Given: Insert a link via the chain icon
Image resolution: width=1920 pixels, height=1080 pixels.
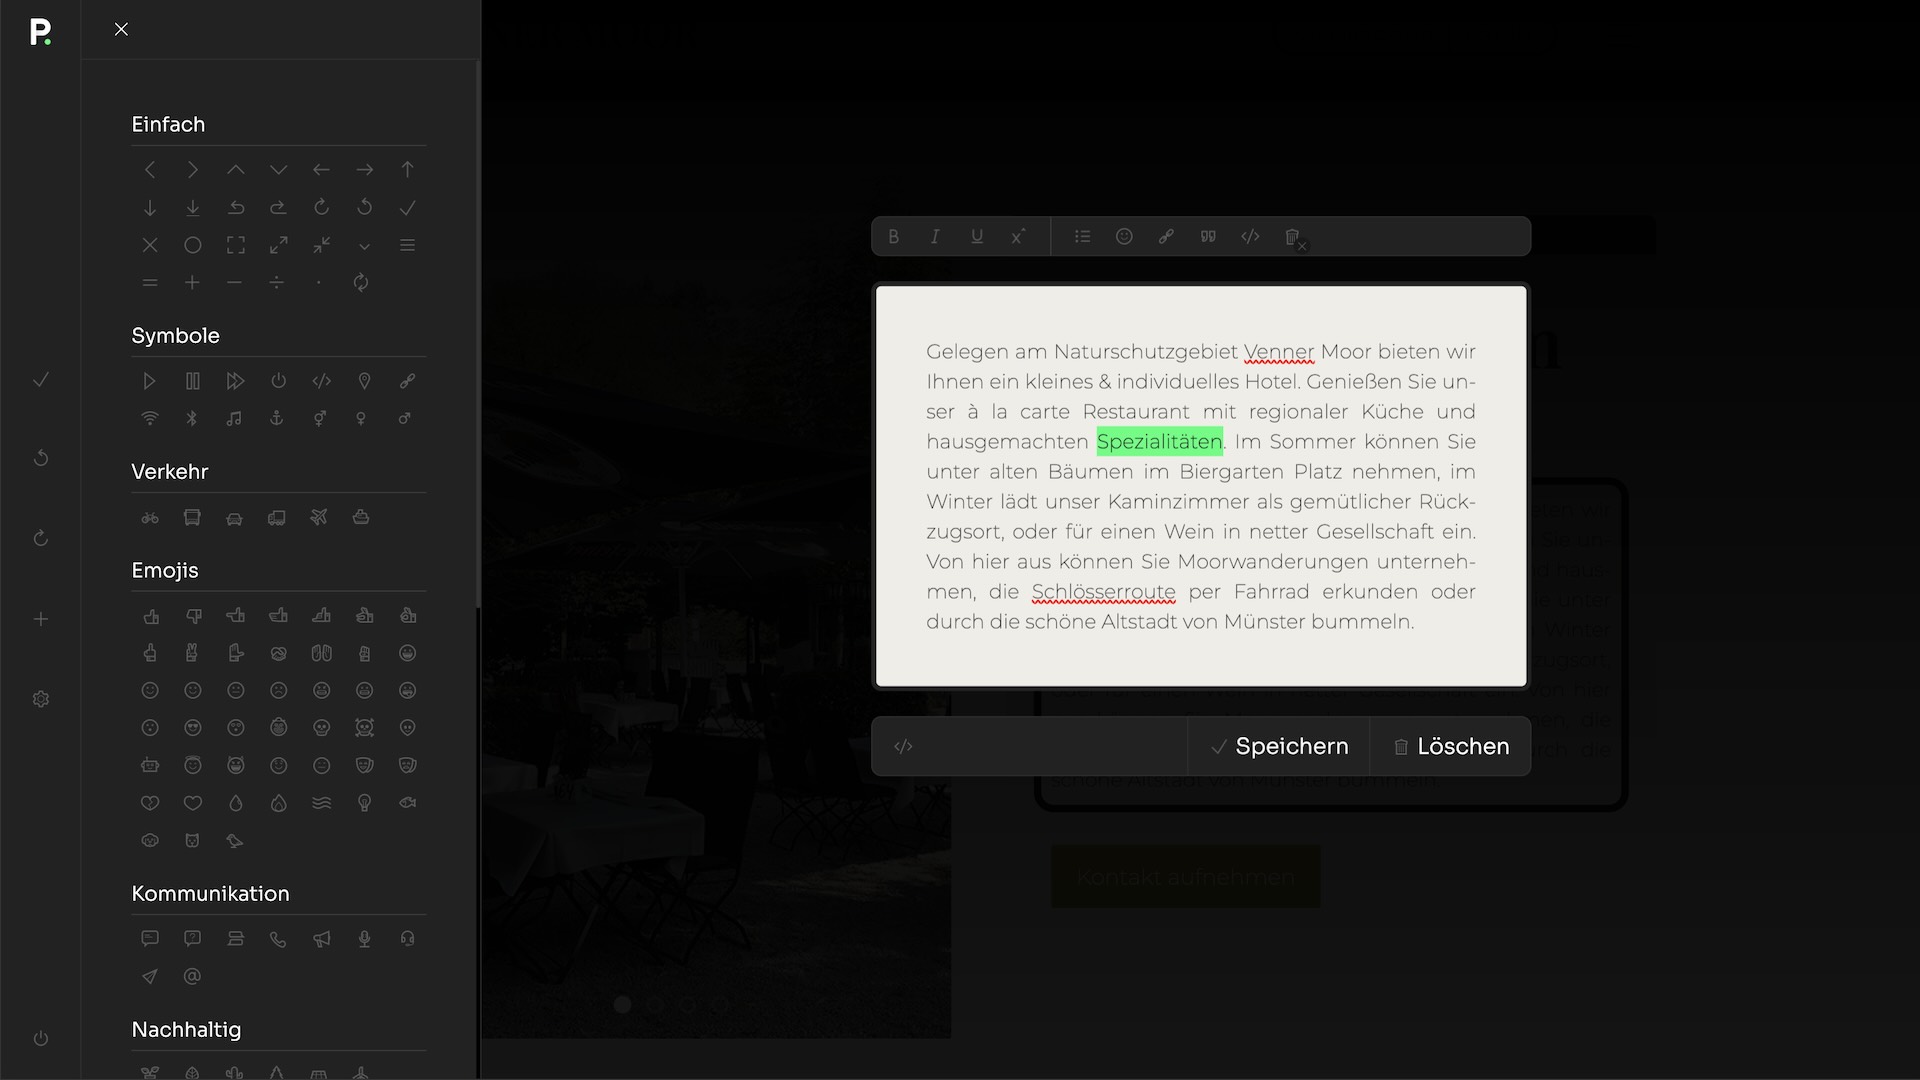Looking at the screenshot, I should coord(1166,237).
